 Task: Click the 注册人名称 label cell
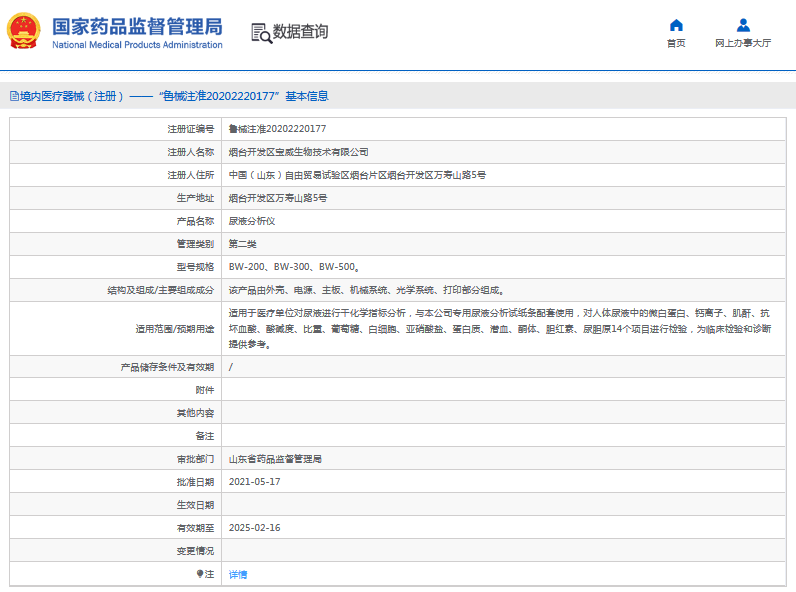click(x=115, y=152)
